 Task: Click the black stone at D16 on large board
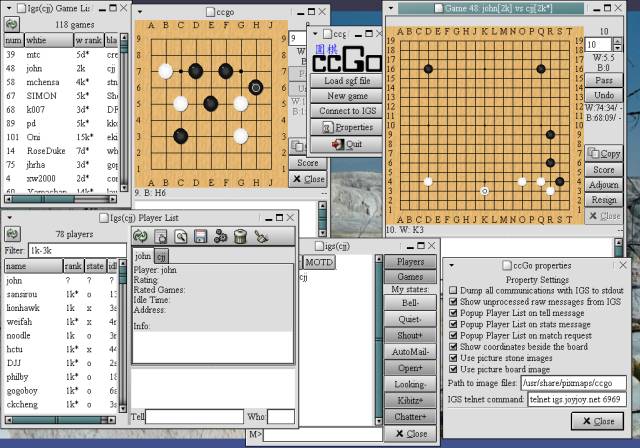(x=428, y=69)
